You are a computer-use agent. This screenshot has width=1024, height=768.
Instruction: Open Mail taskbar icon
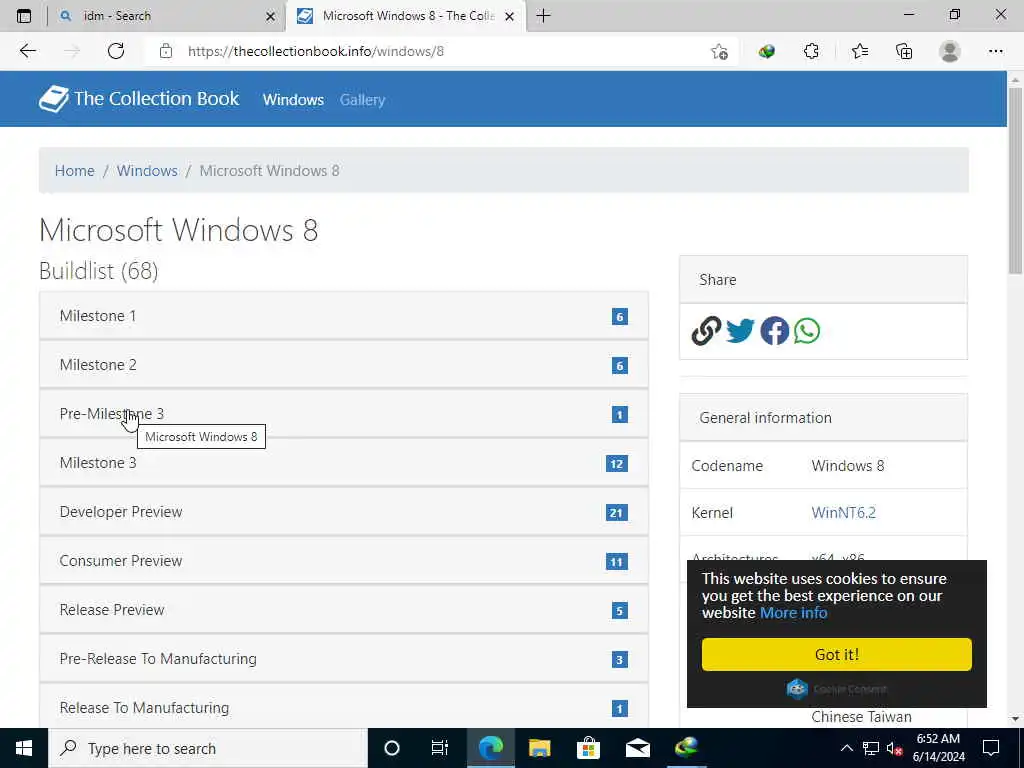[637, 748]
